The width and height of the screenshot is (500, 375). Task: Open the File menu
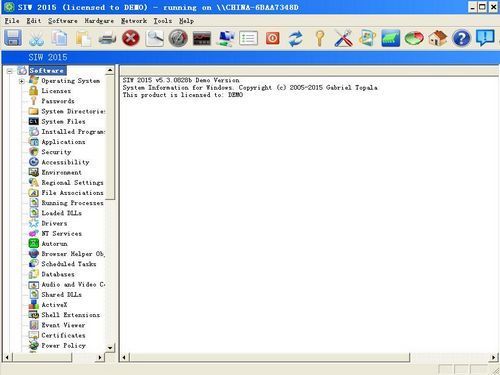[x=12, y=21]
